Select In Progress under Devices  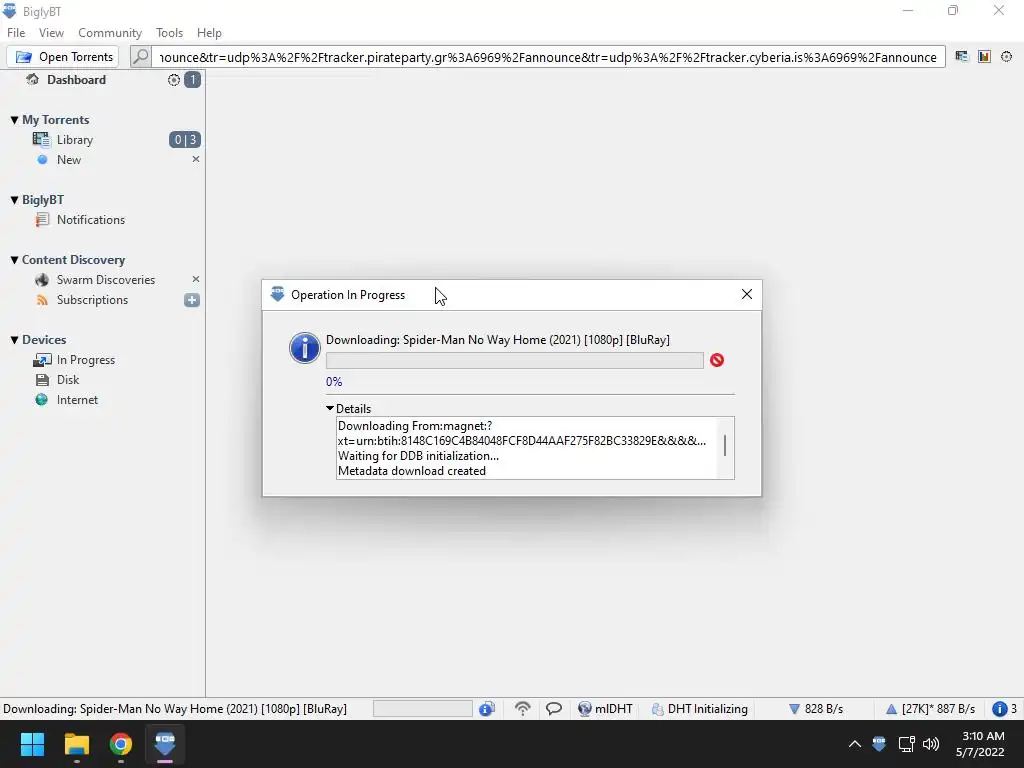(x=86, y=360)
